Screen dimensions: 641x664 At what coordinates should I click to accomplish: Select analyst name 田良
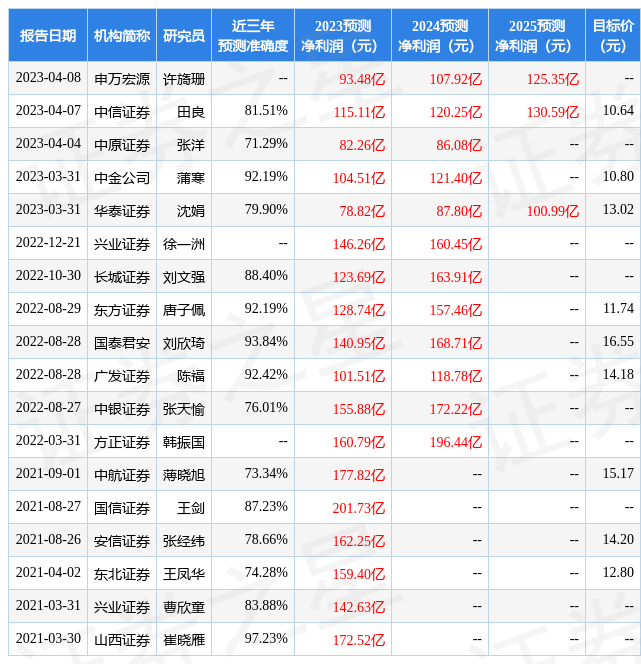[191, 112]
